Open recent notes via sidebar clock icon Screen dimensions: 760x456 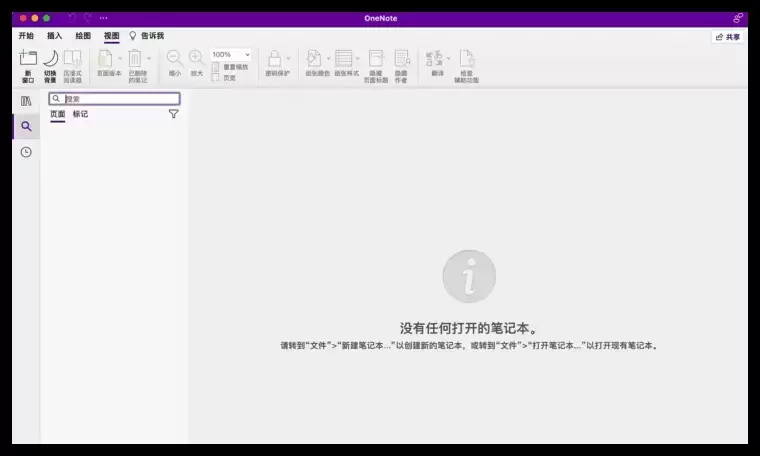pyautogui.click(x=26, y=152)
